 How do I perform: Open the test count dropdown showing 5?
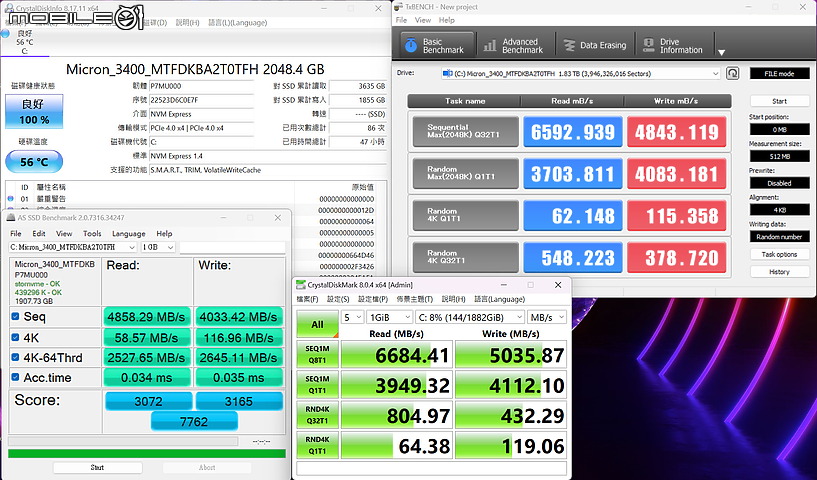pyautogui.click(x=352, y=317)
